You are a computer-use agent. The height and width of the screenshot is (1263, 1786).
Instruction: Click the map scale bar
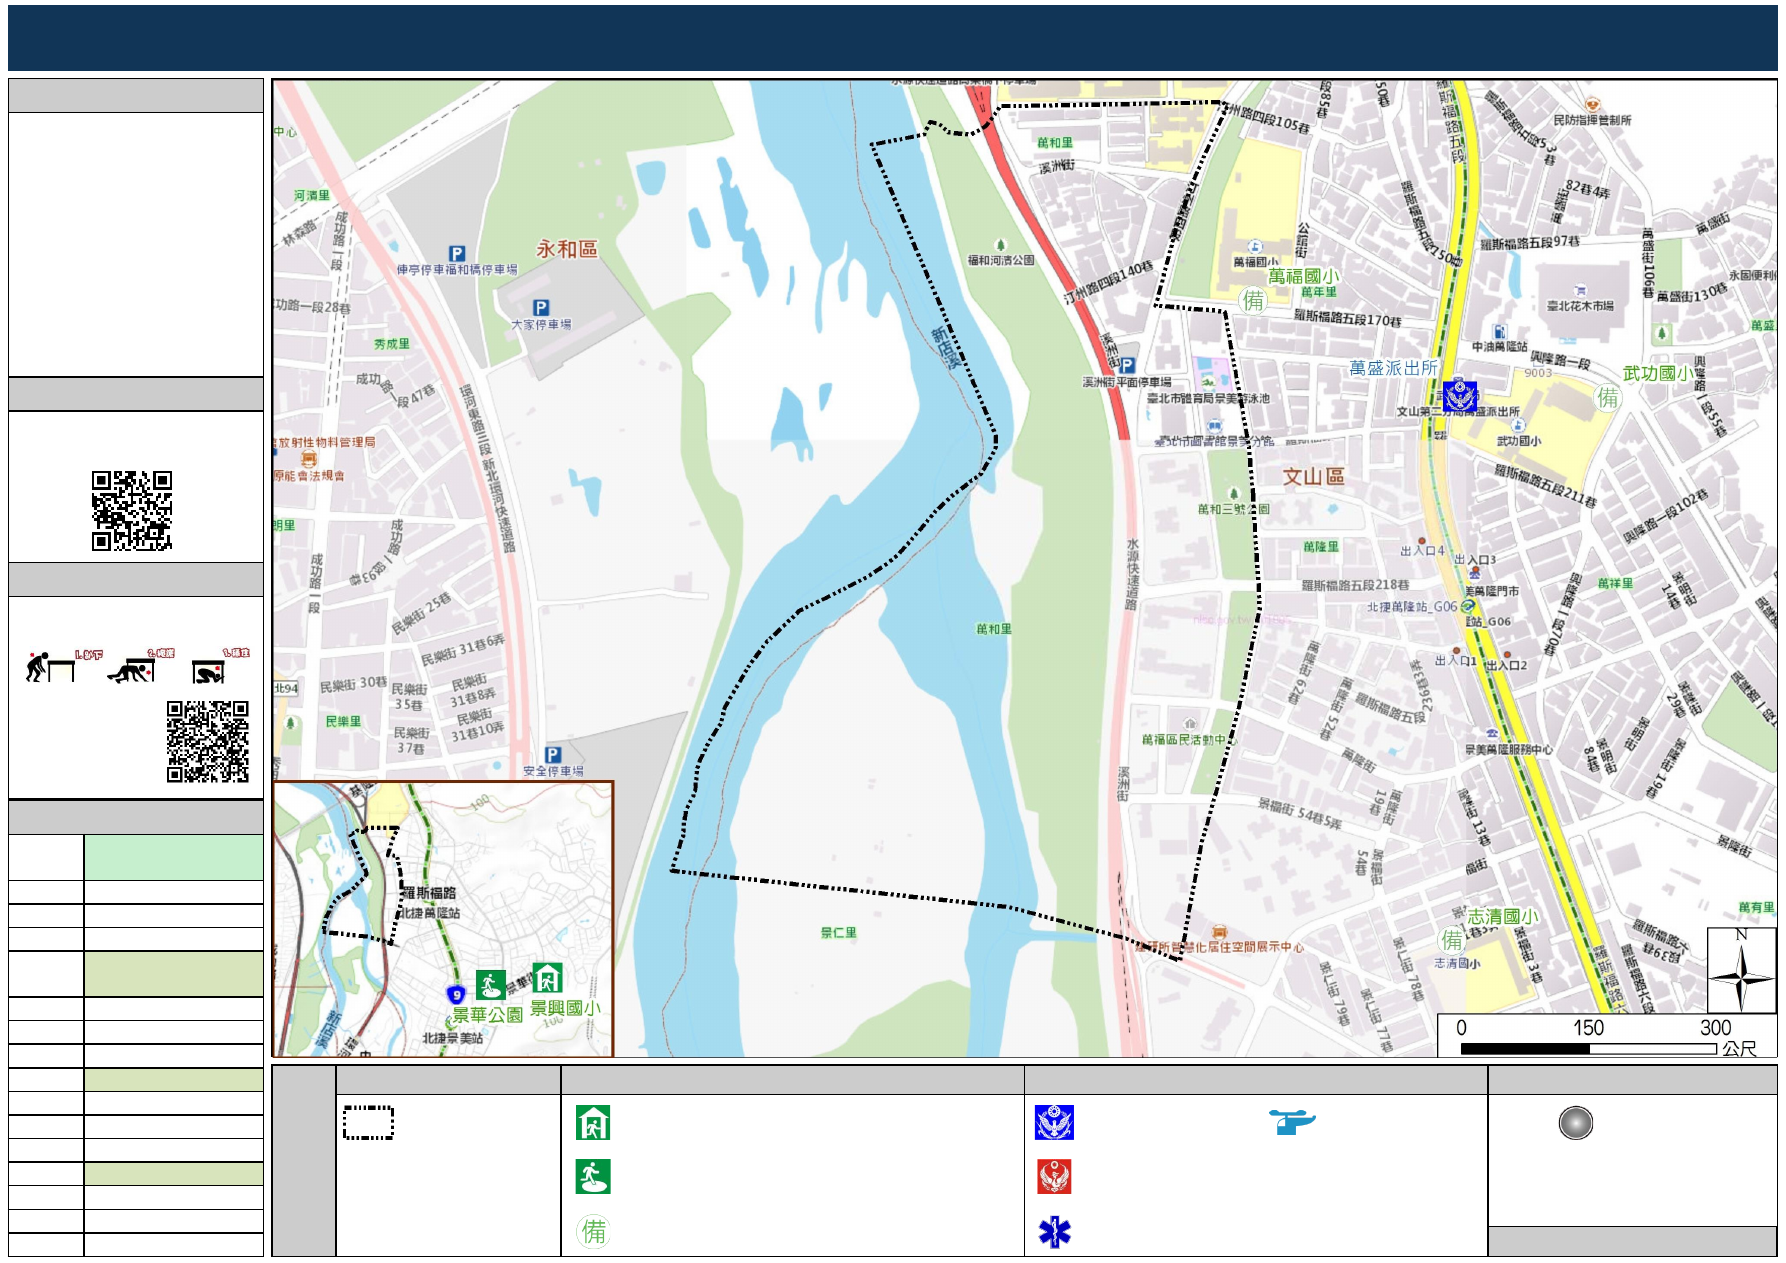[x=1588, y=1048]
